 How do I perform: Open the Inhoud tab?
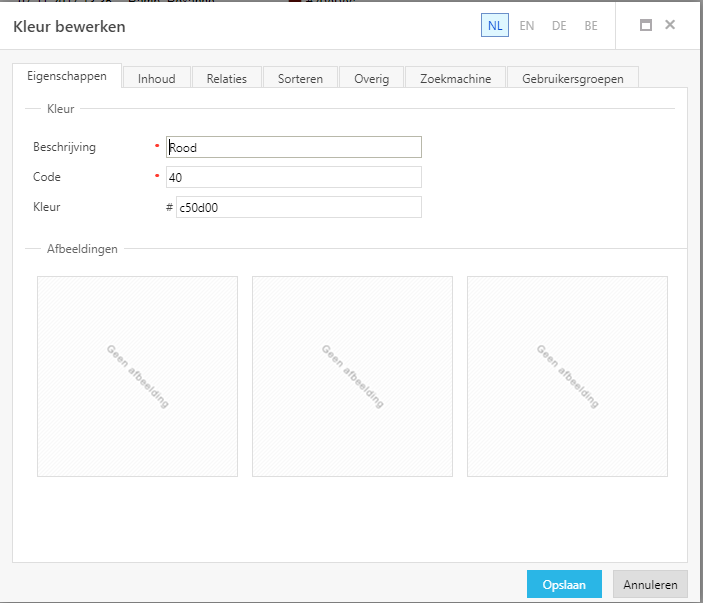(156, 78)
